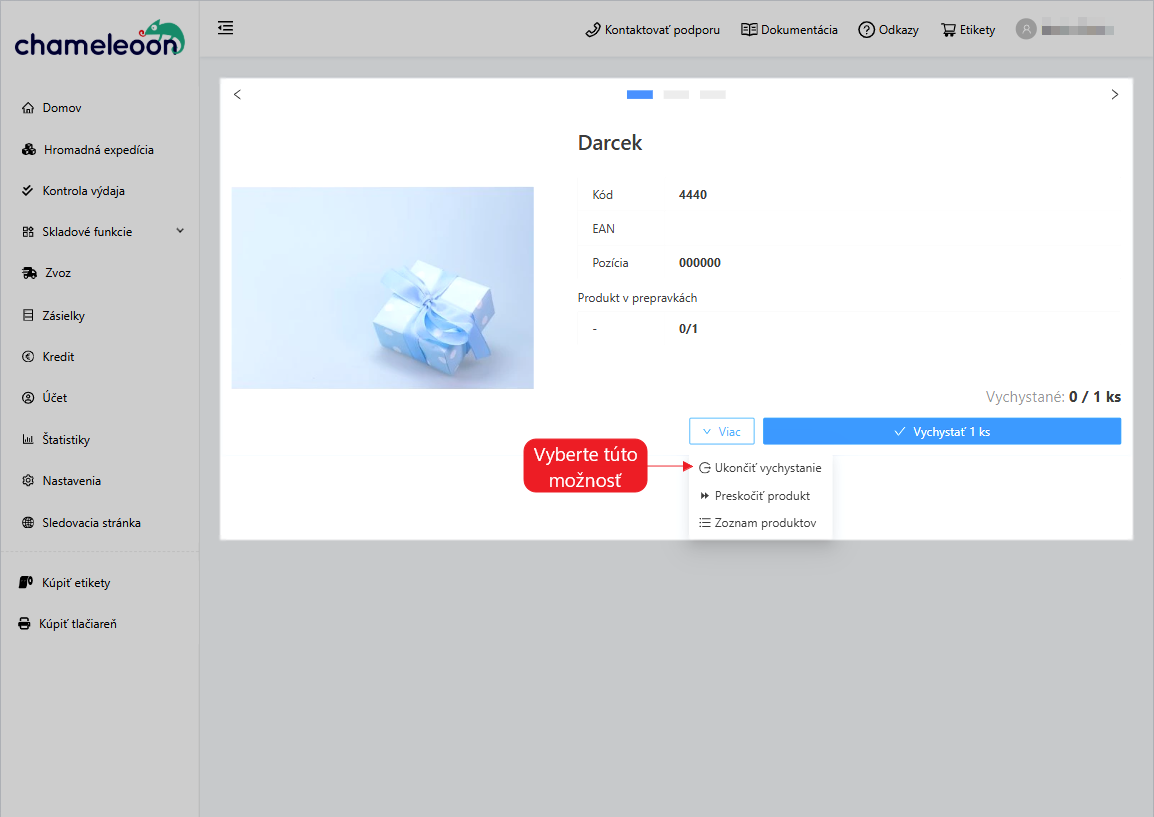Go to previous slide with left arrow
1154x817 pixels.
(237, 95)
